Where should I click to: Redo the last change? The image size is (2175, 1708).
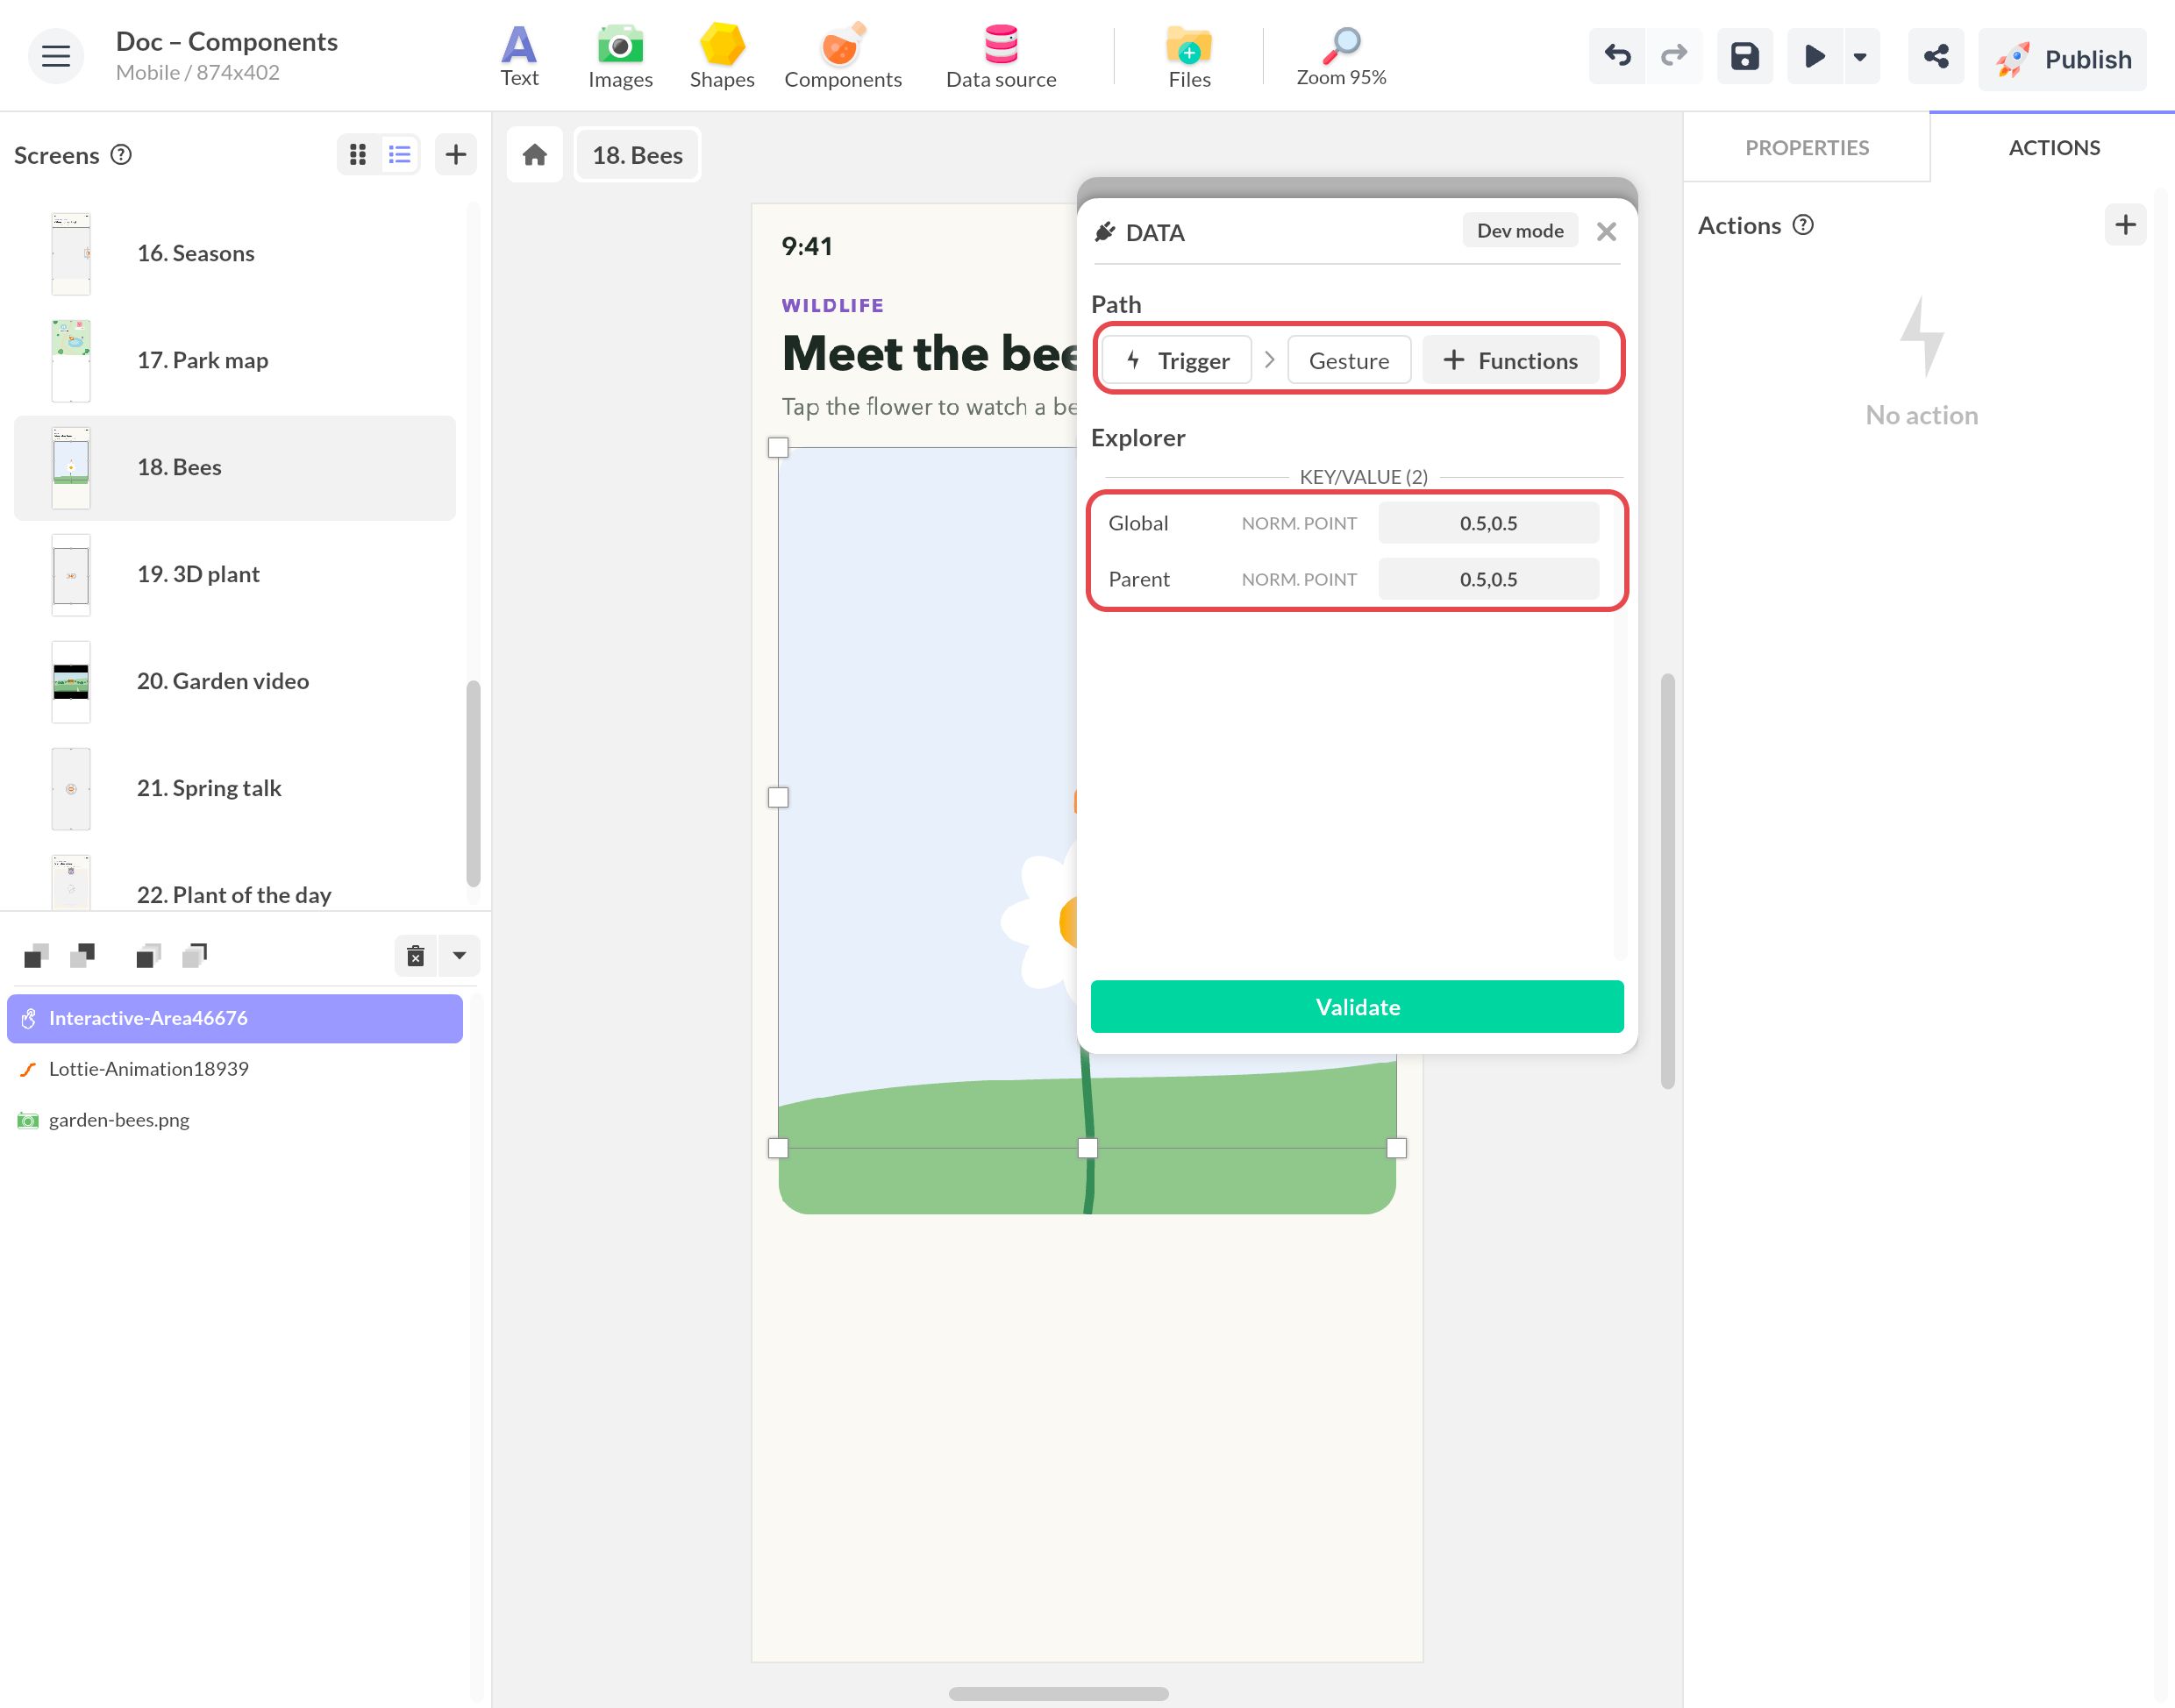(1673, 56)
